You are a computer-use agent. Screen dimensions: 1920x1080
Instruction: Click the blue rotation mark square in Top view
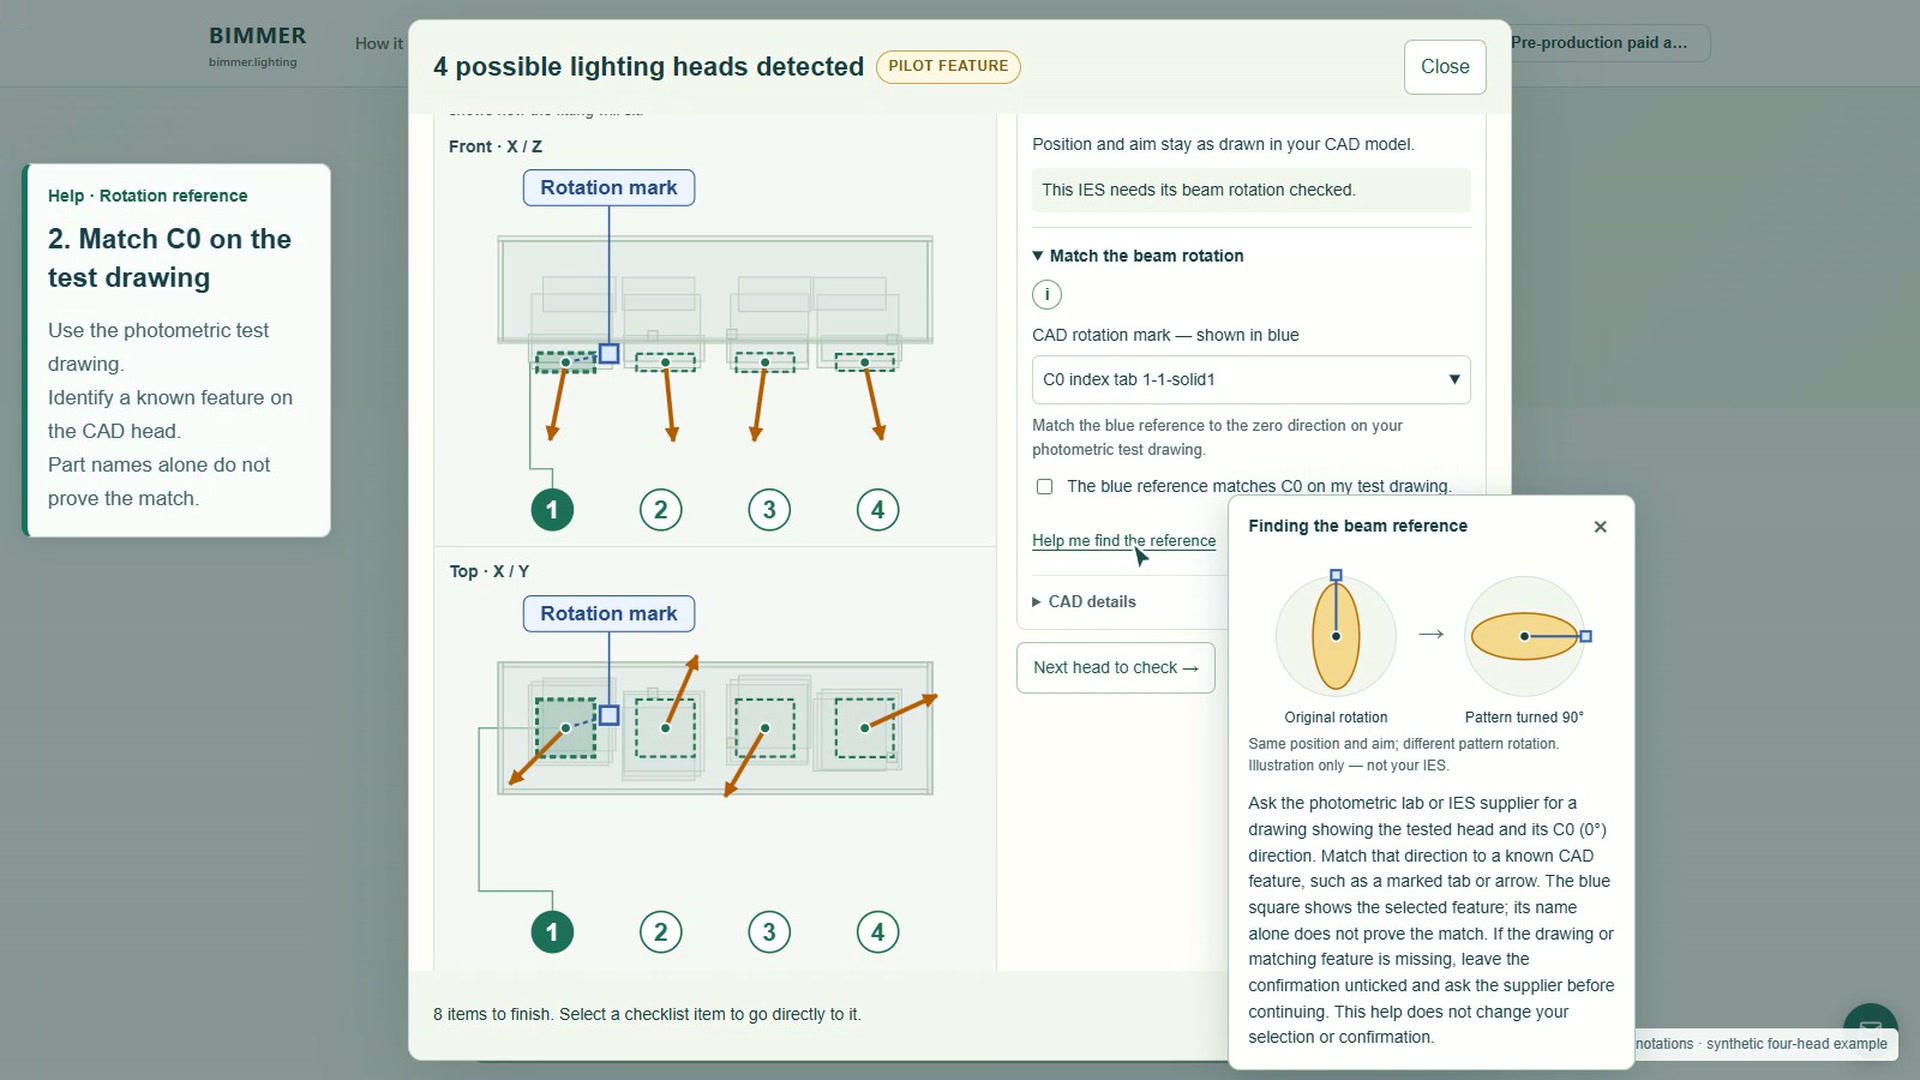pyautogui.click(x=609, y=715)
